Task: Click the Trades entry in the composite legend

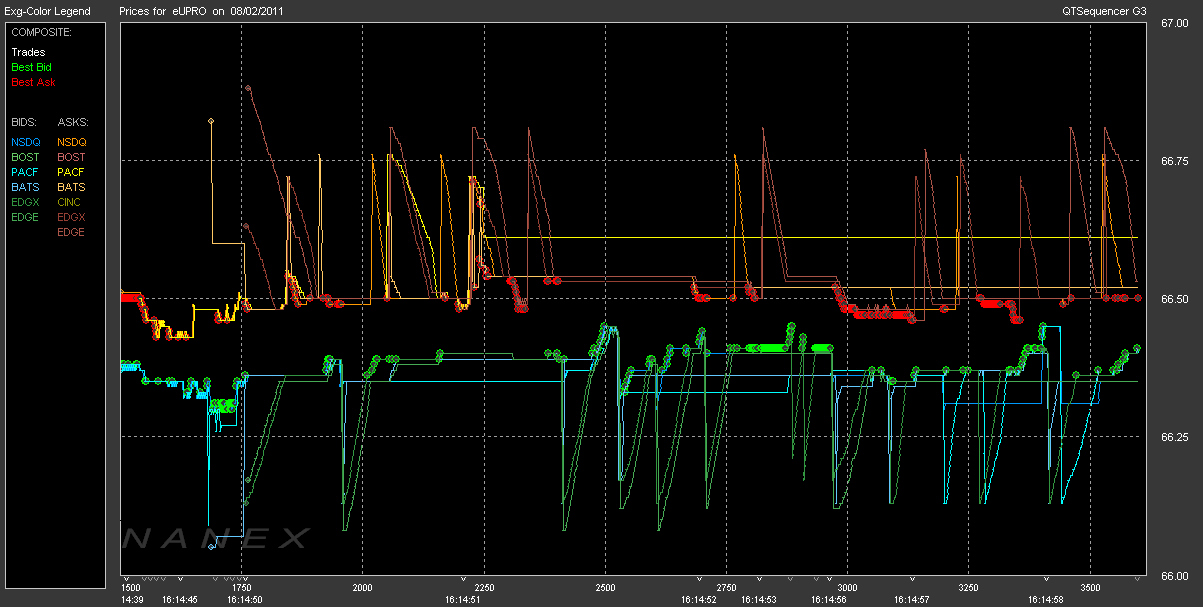Action: coord(27,52)
